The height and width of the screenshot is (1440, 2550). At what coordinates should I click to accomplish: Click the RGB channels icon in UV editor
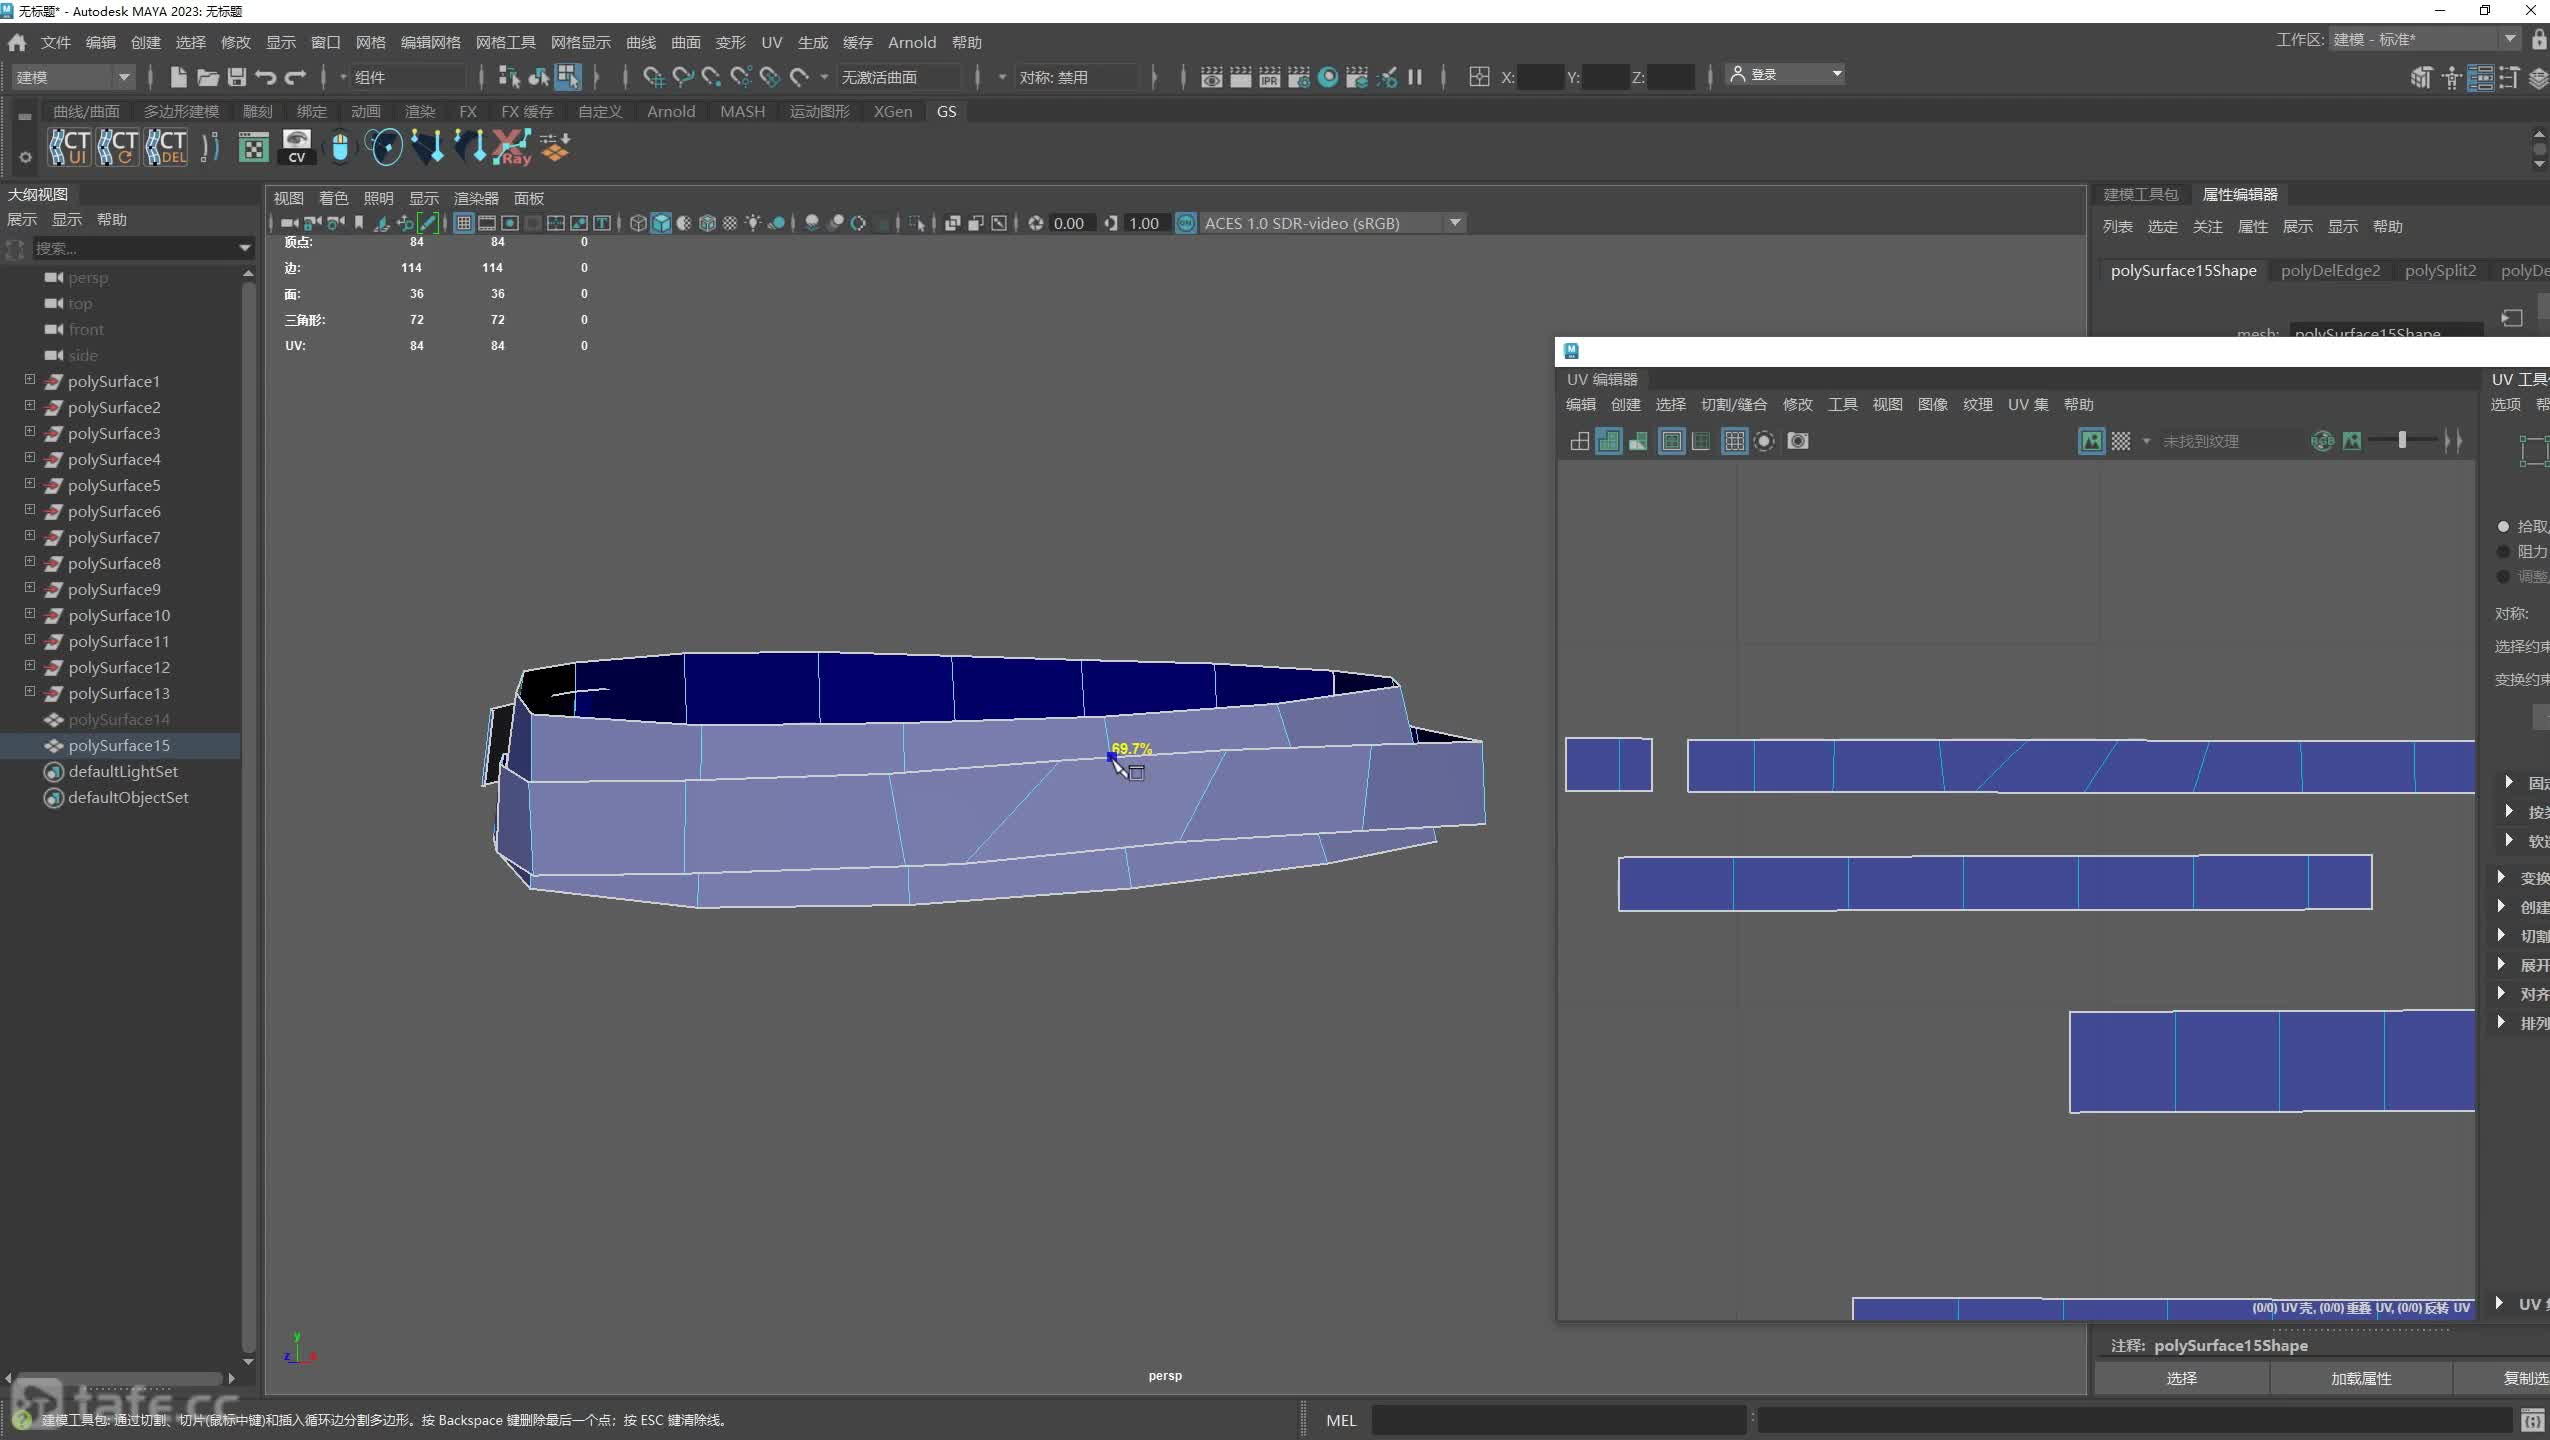point(2322,441)
